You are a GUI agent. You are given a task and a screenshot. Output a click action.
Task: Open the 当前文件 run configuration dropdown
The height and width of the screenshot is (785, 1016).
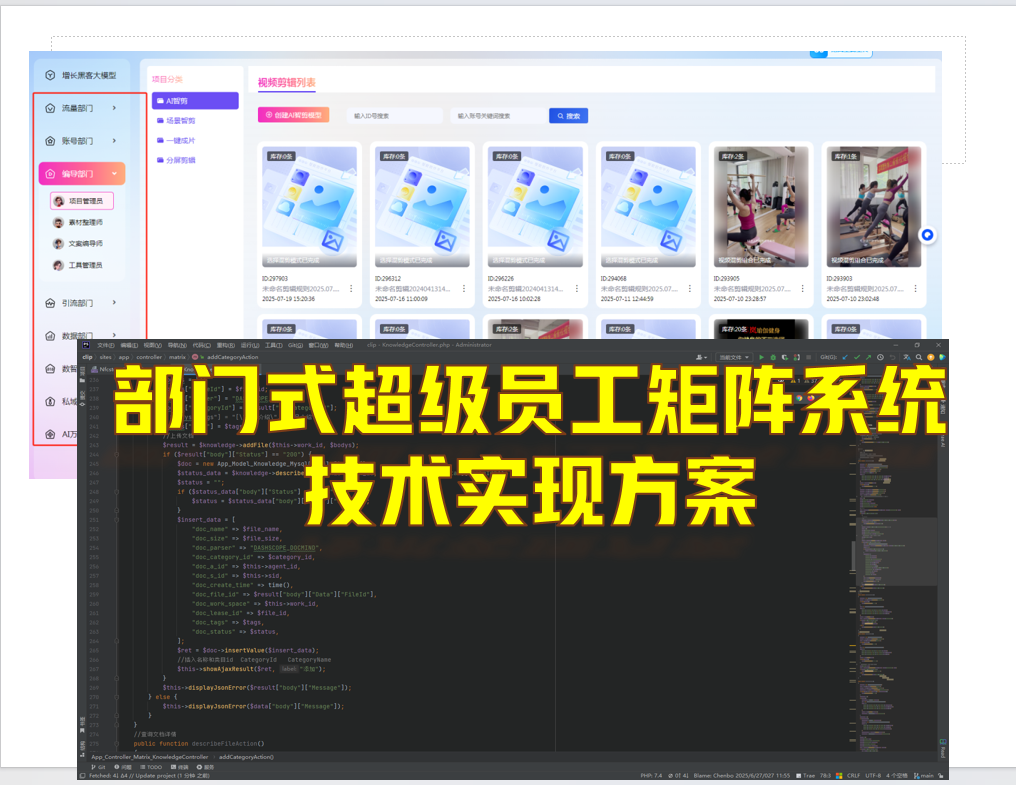[733, 357]
